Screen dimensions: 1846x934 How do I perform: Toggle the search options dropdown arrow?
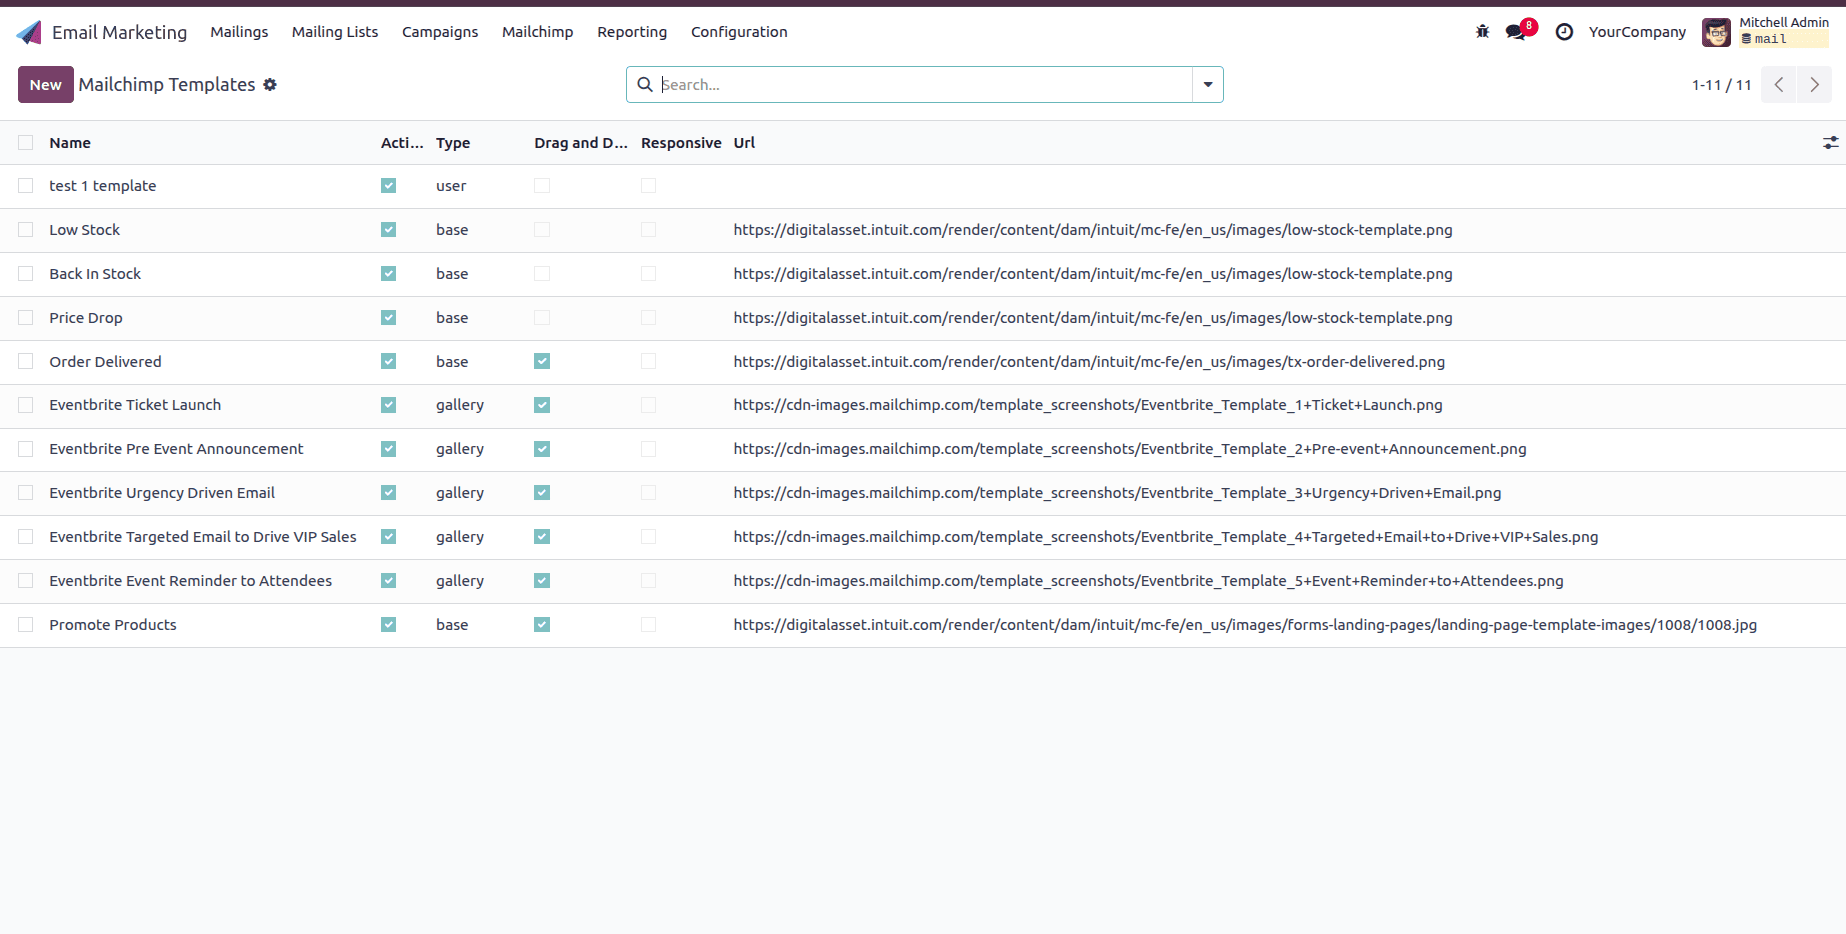tap(1208, 85)
